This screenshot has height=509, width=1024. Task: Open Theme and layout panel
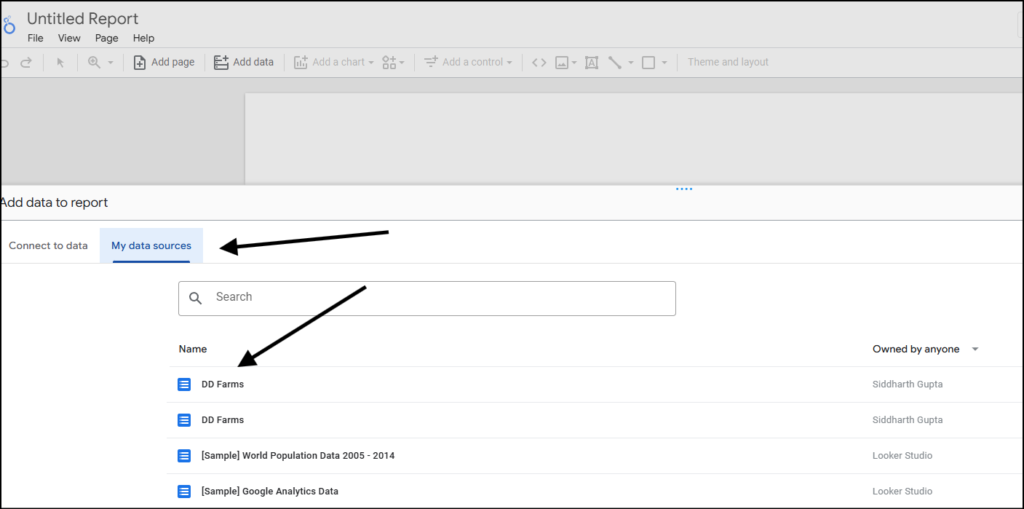click(x=728, y=62)
